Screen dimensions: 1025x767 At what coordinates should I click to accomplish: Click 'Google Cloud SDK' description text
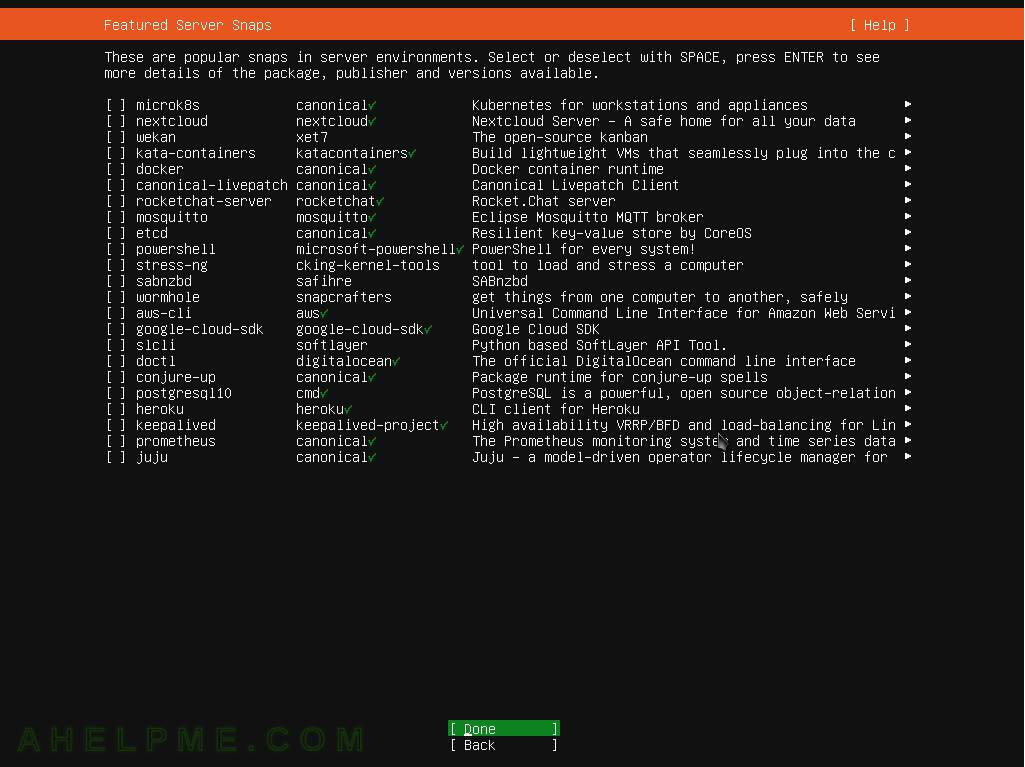(x=536, y=330)
